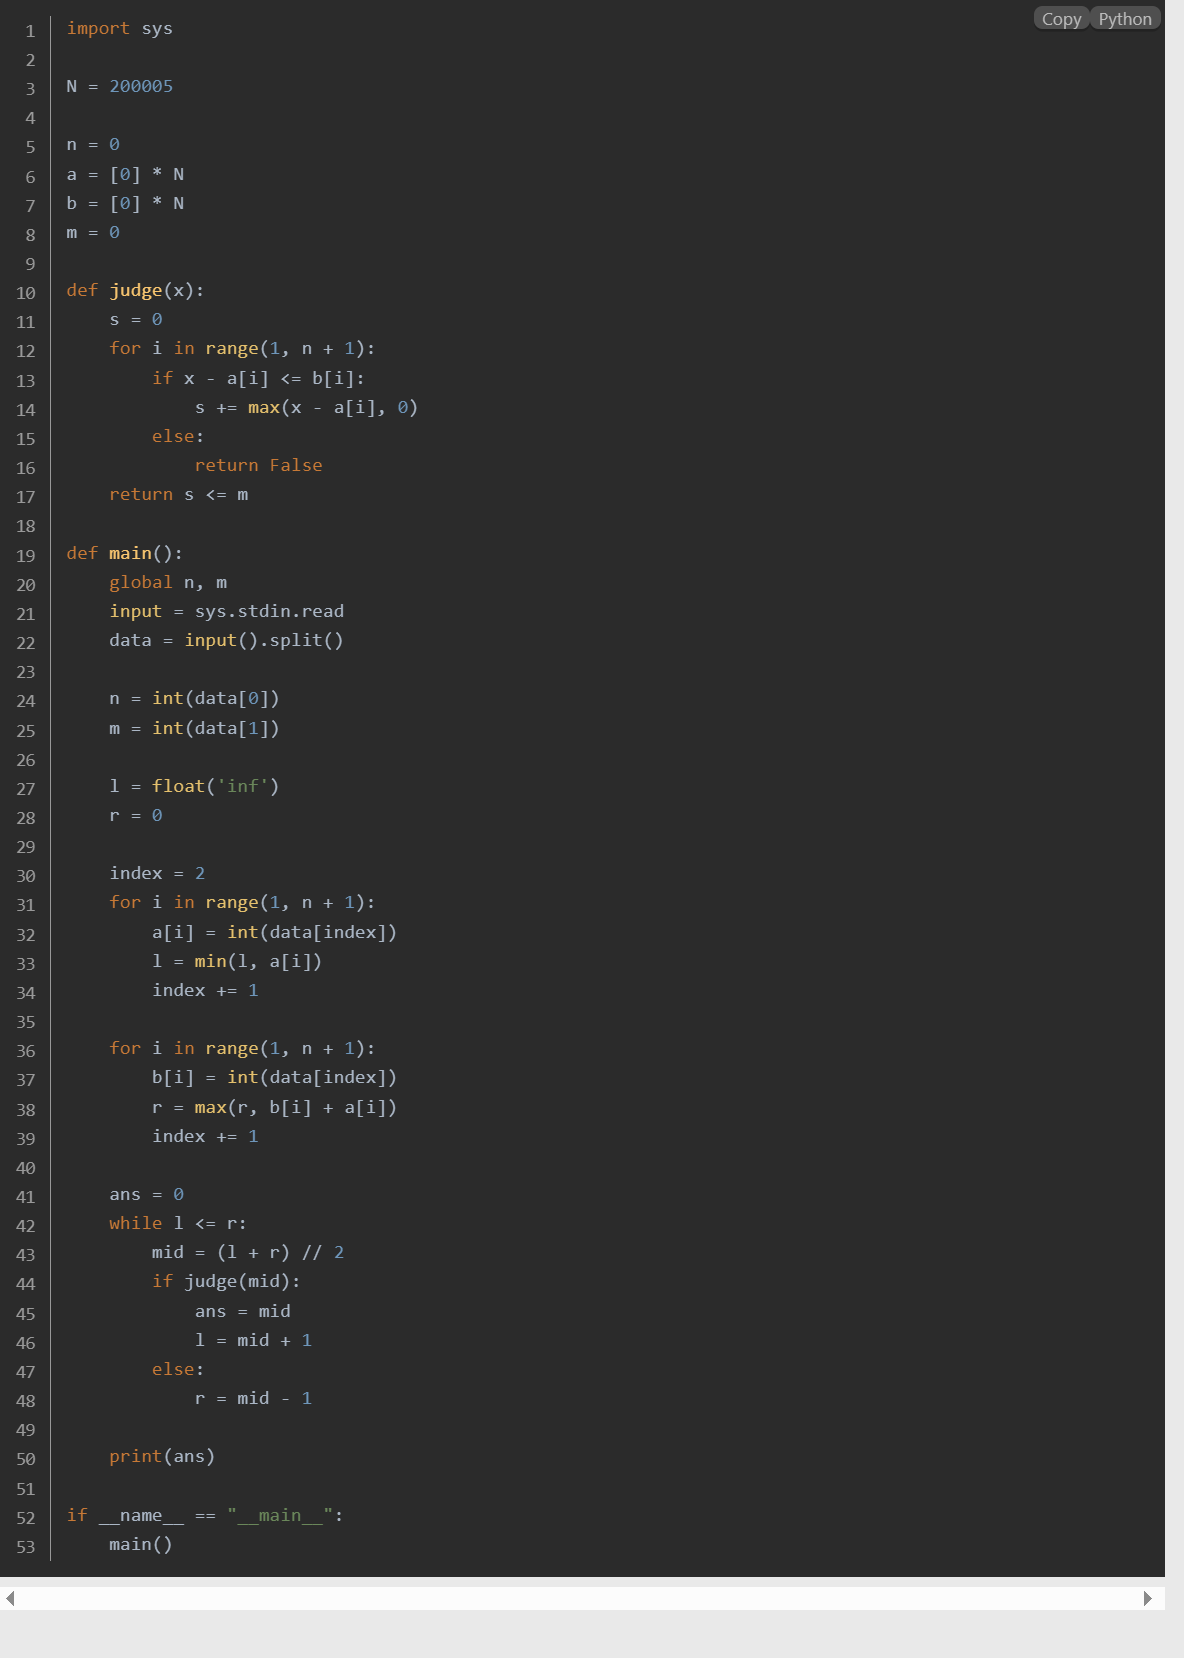Click 'l = min(l, a[i])' line
Image resolution: width=1184 pixels, height=1658 pixels.
pos(237,961)
